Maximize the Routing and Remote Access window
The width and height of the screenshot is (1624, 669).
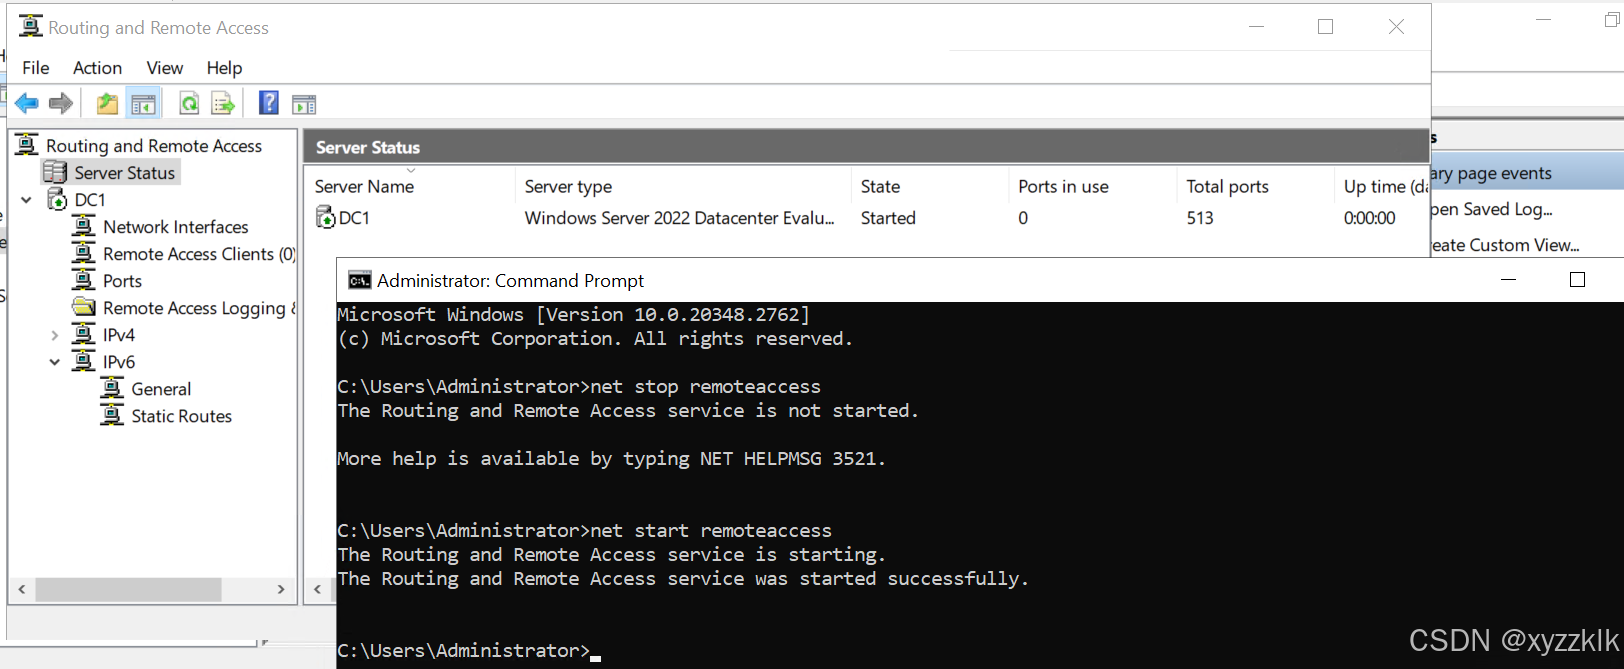tap(1325, 27)
